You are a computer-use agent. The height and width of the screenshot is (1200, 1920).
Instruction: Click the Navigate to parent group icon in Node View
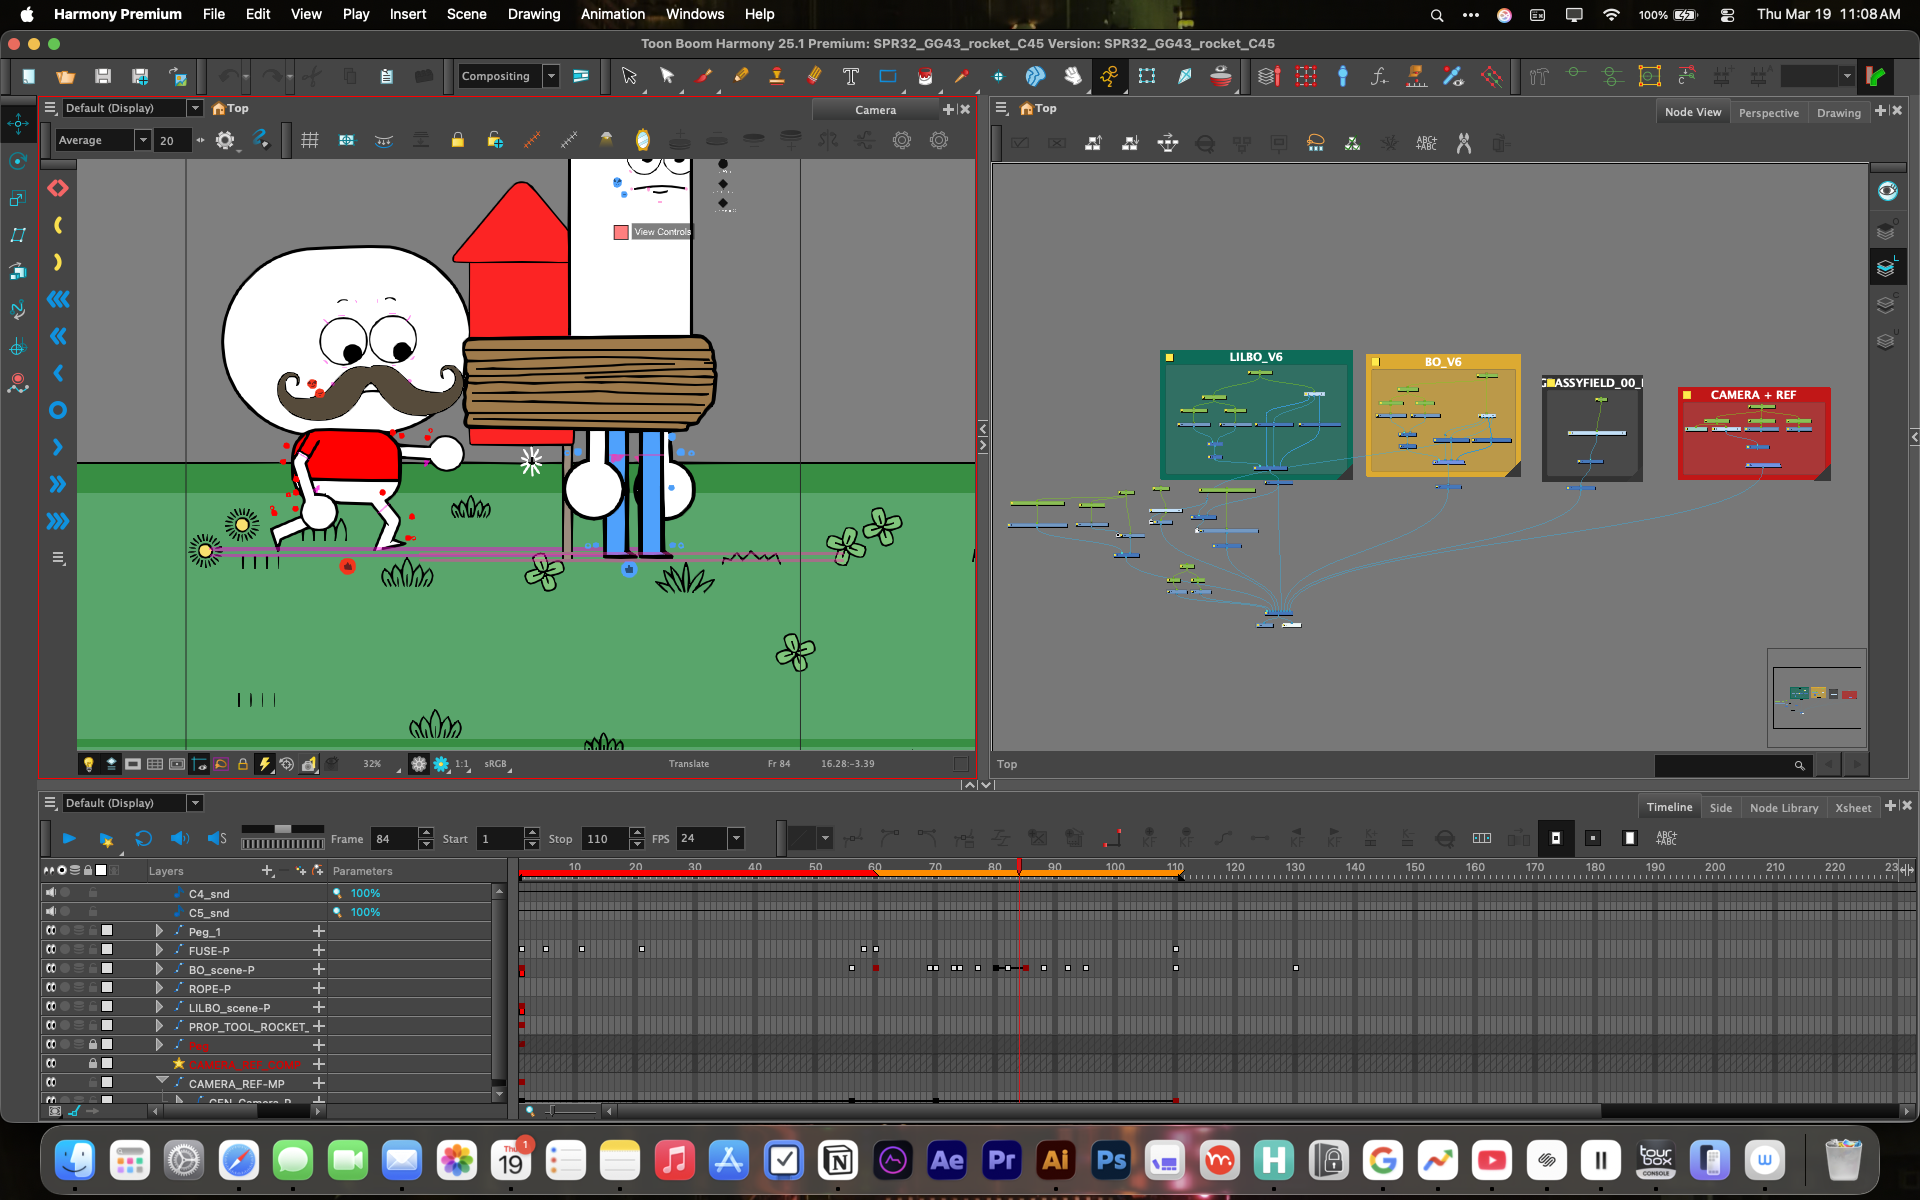tap(1093, 144)
